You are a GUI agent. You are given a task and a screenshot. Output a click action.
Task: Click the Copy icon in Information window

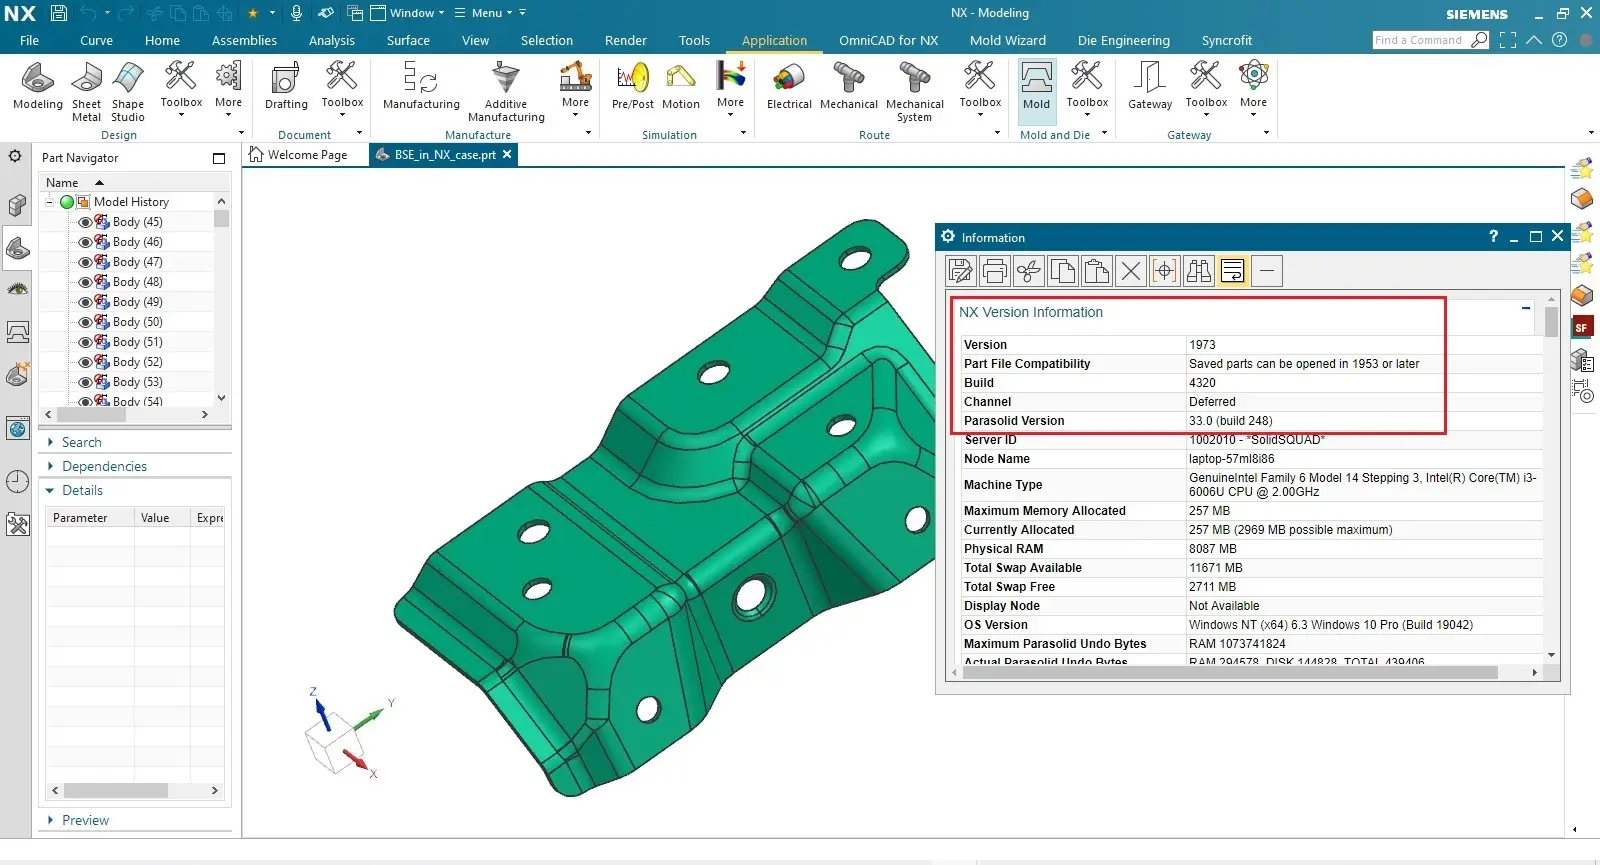pyautogui.click(x=1063, y=271)
